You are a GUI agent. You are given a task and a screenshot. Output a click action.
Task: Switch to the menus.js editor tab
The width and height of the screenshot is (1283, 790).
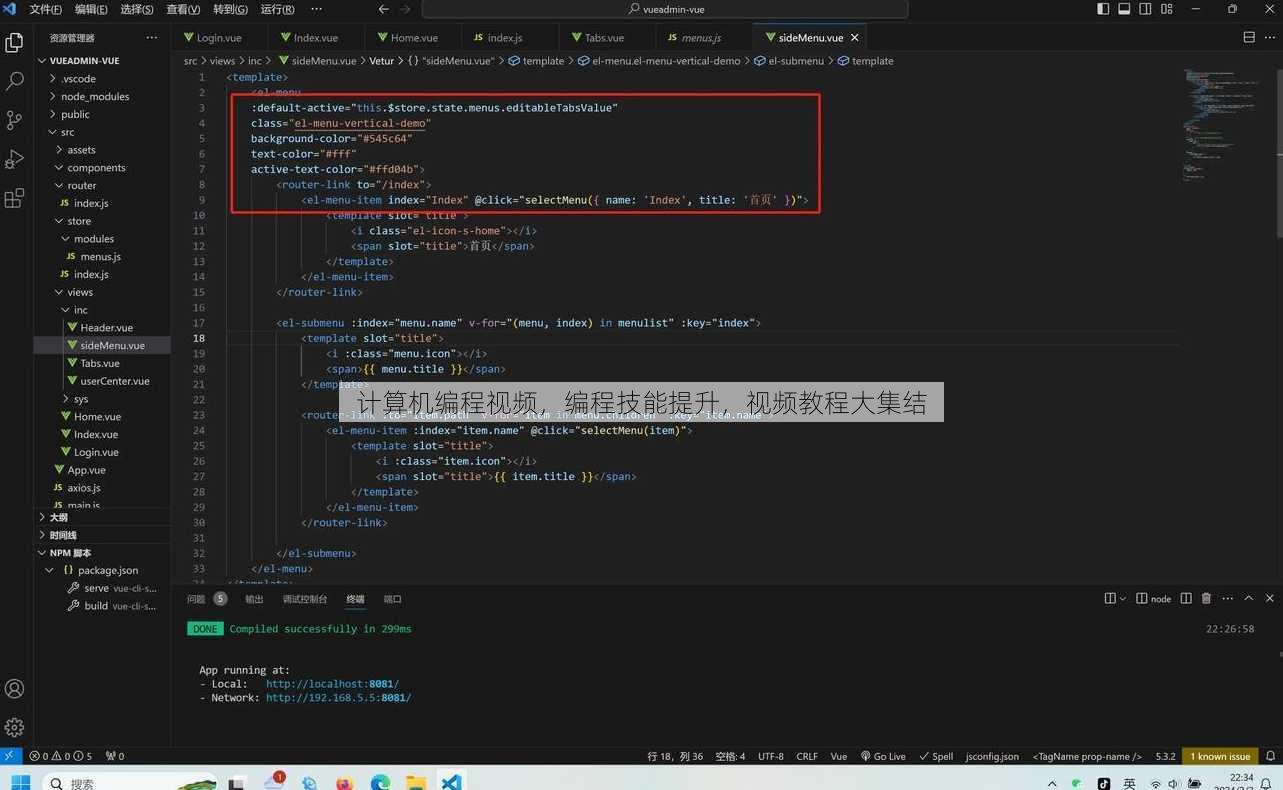pyautogui.click(x=701, y=38)
